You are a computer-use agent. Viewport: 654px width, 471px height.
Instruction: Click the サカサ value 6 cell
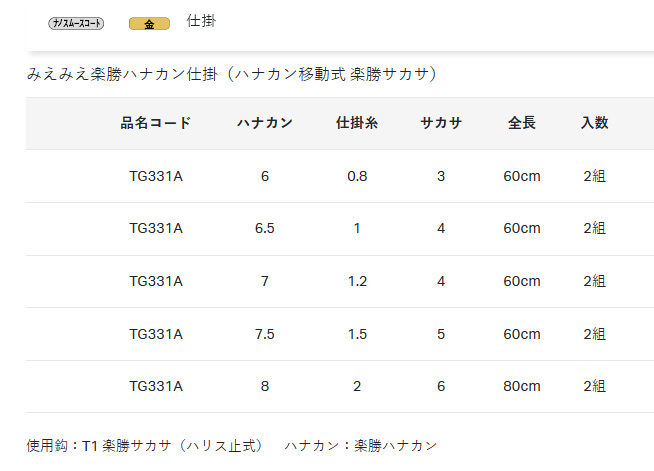(x=441, y=386)
